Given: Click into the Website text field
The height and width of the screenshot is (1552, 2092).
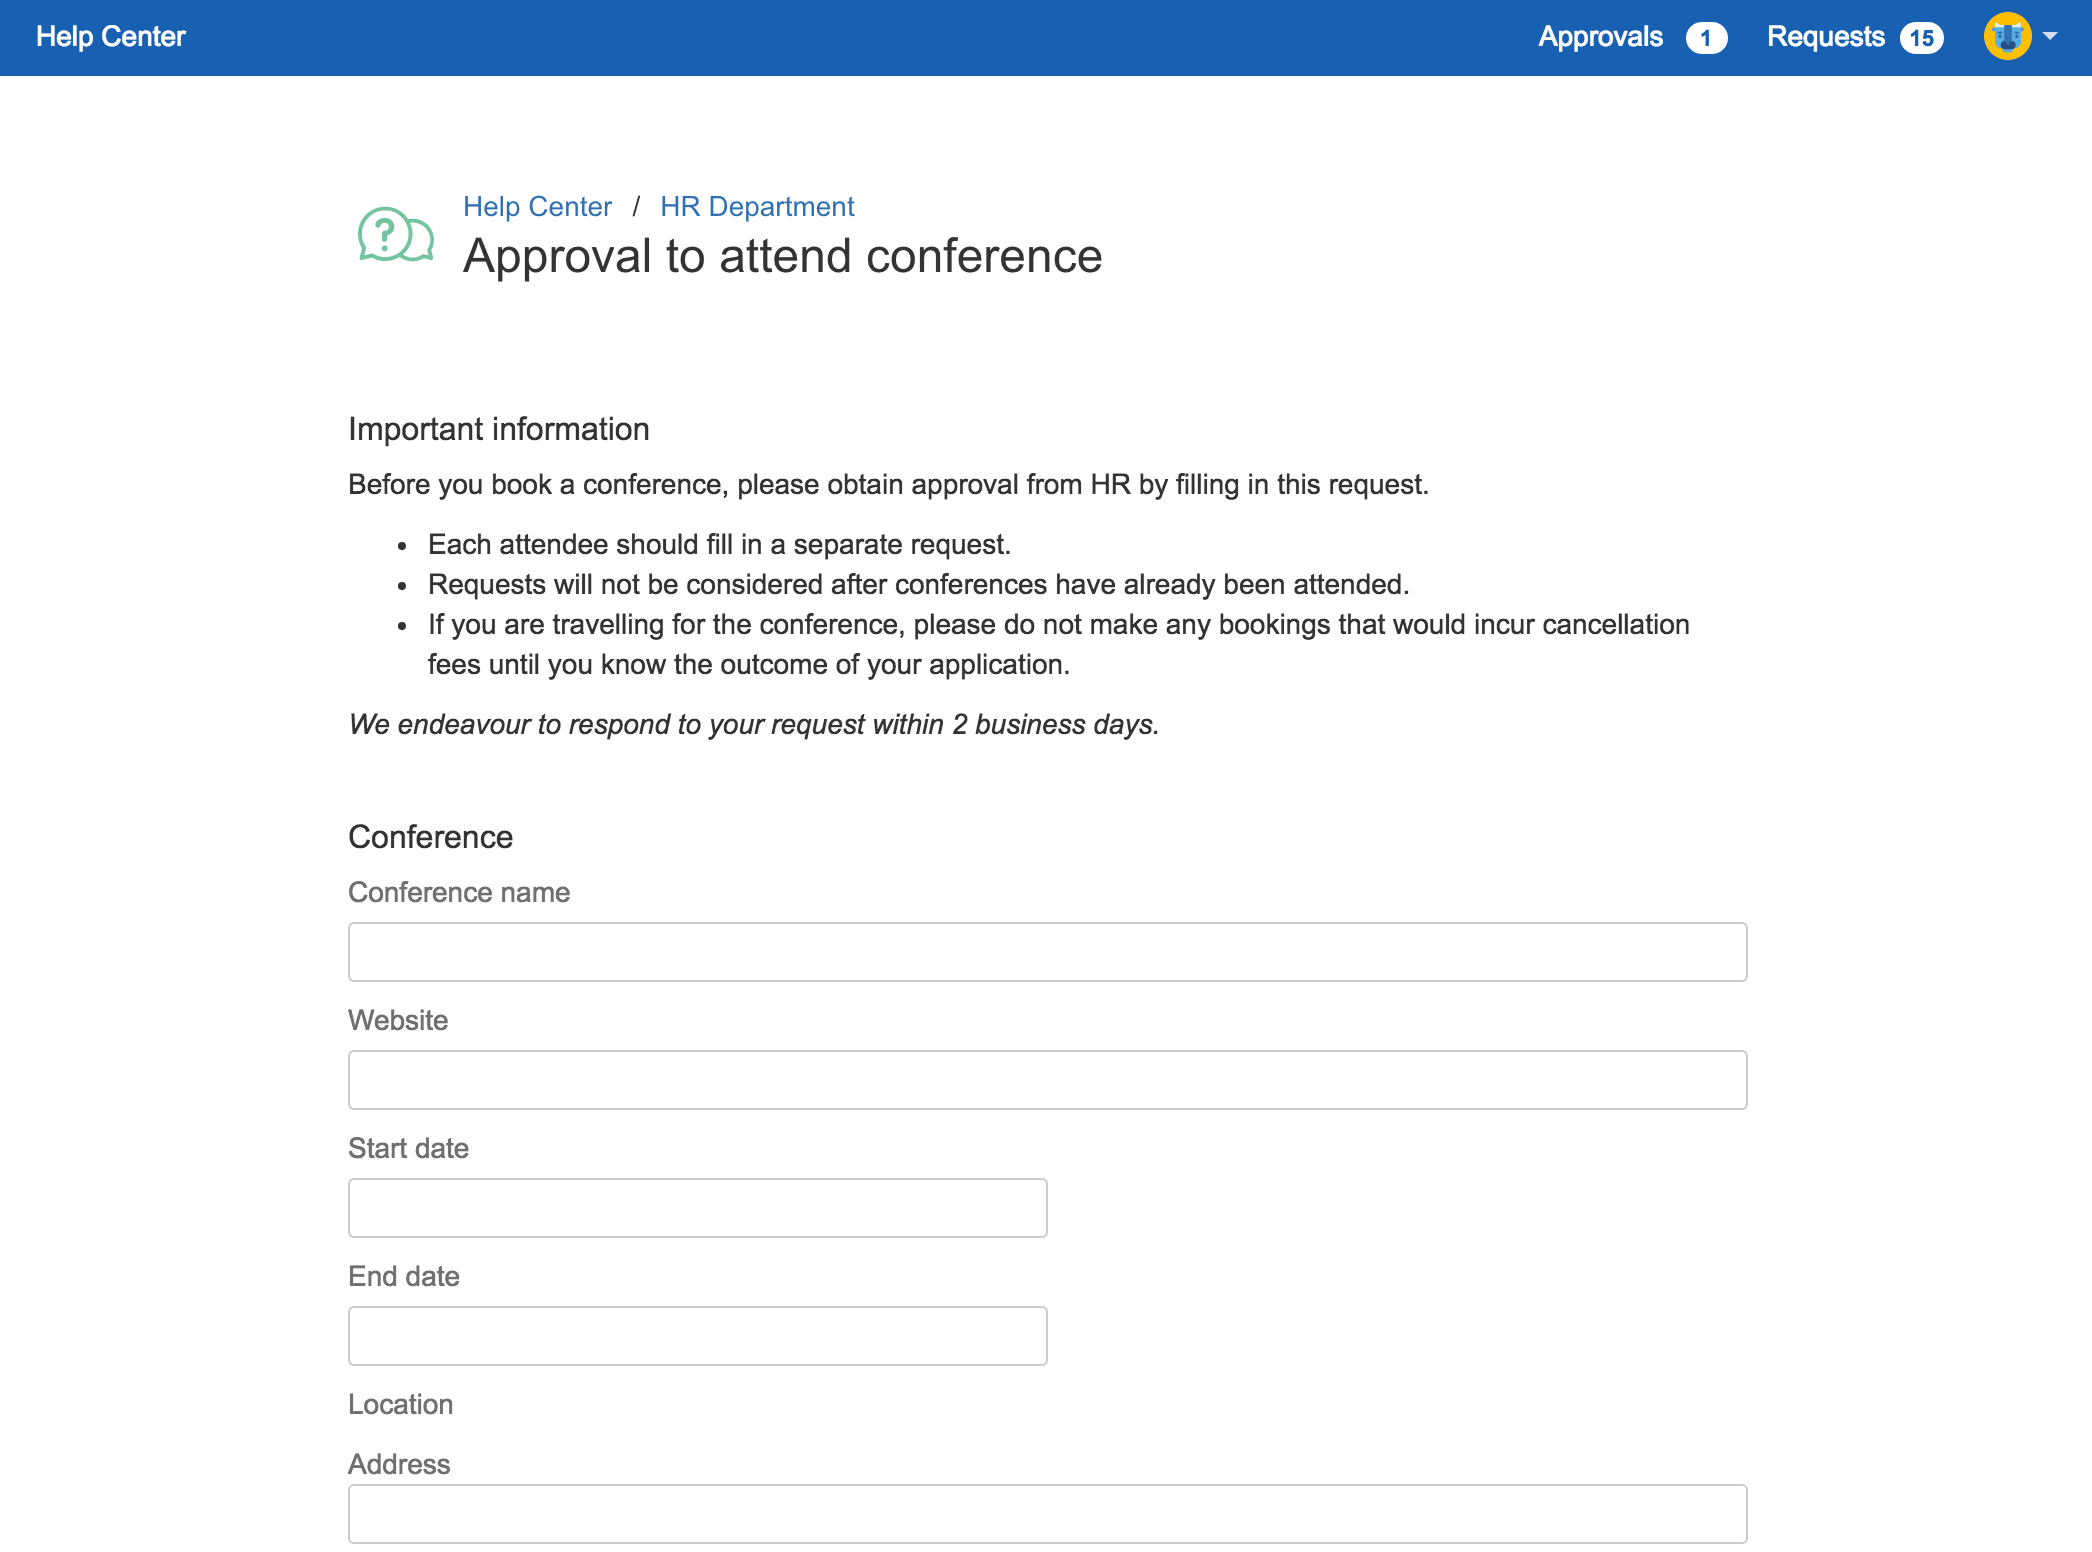Looking at the screenshot, I should pyautogui.click(x=1047, y=1080).
